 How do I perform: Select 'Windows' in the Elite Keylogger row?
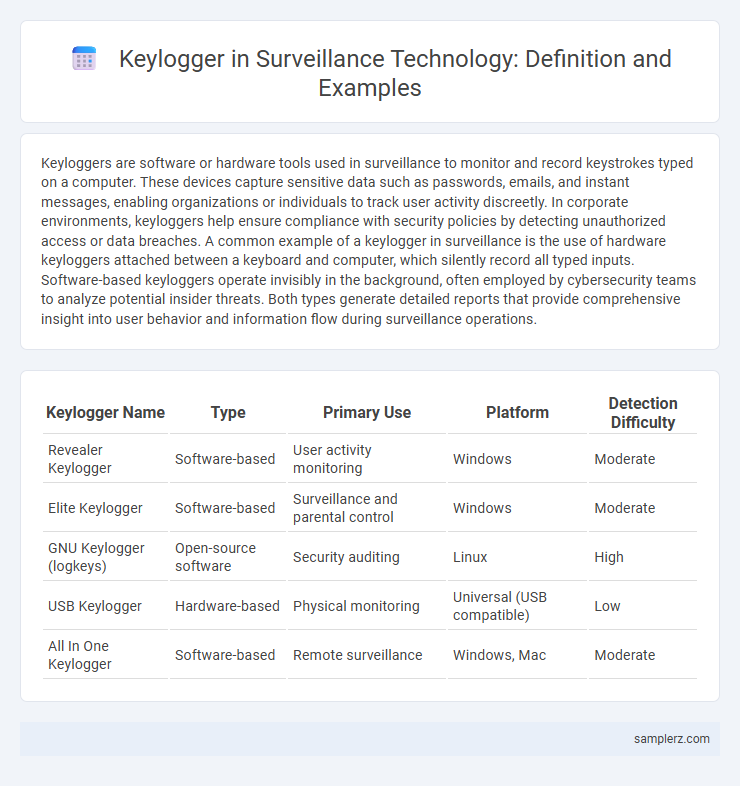coord(517,508)
